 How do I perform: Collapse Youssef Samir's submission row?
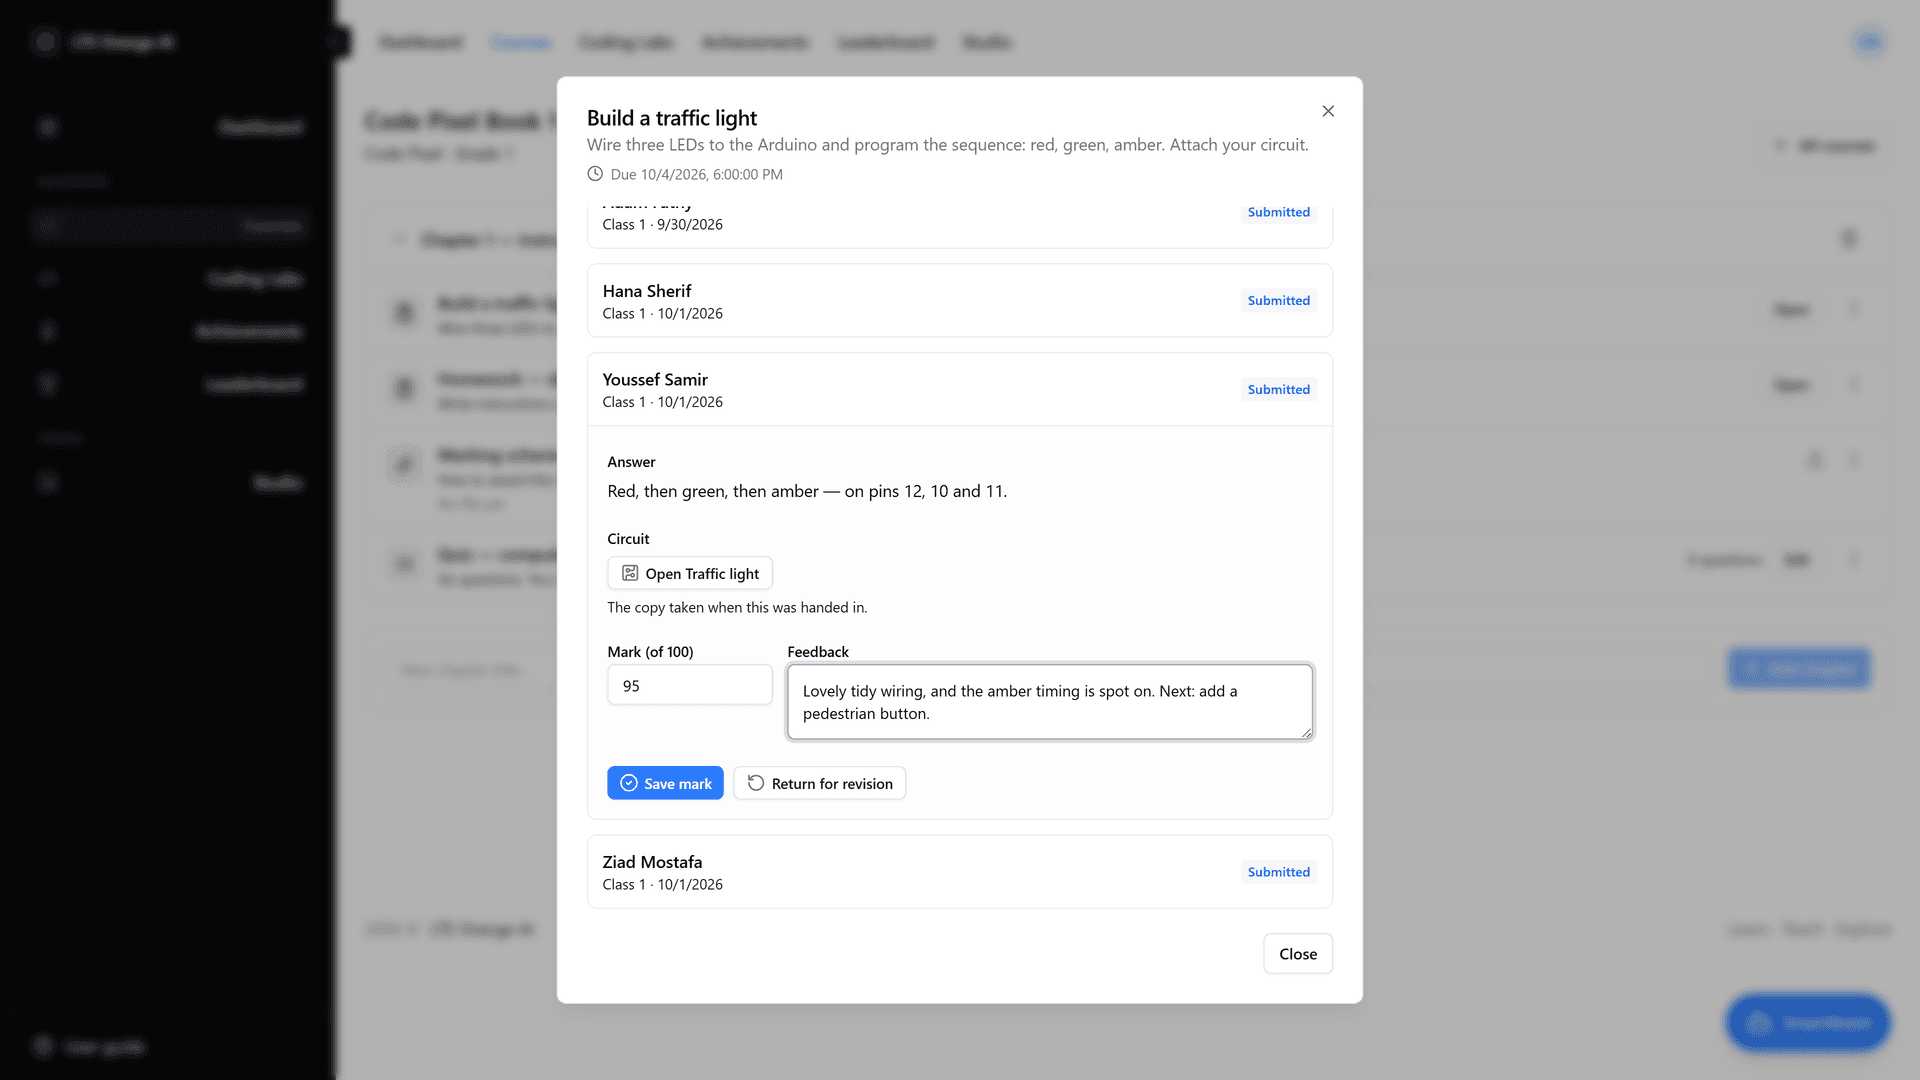pyautogui.click(x=960, y=390)
